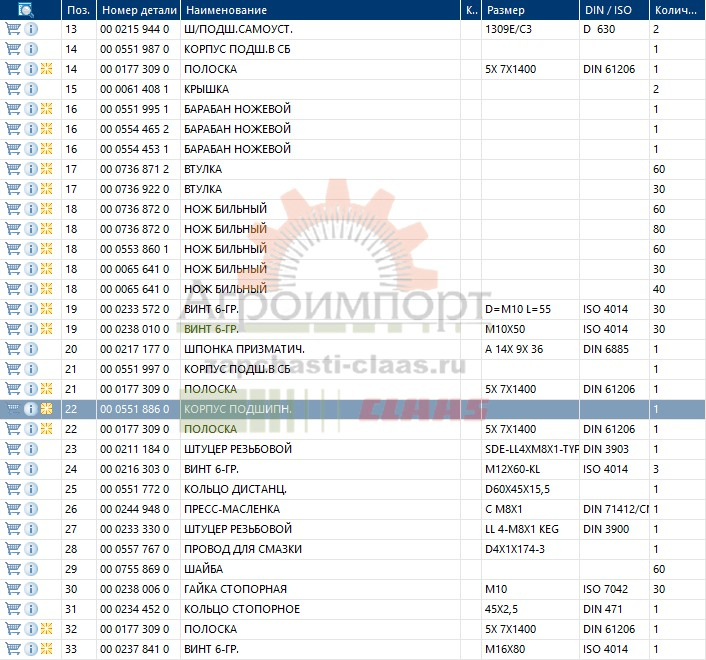Add part 00 0215 944 0 to cart
Screen dimensions: 706x660
pos(13,29)
